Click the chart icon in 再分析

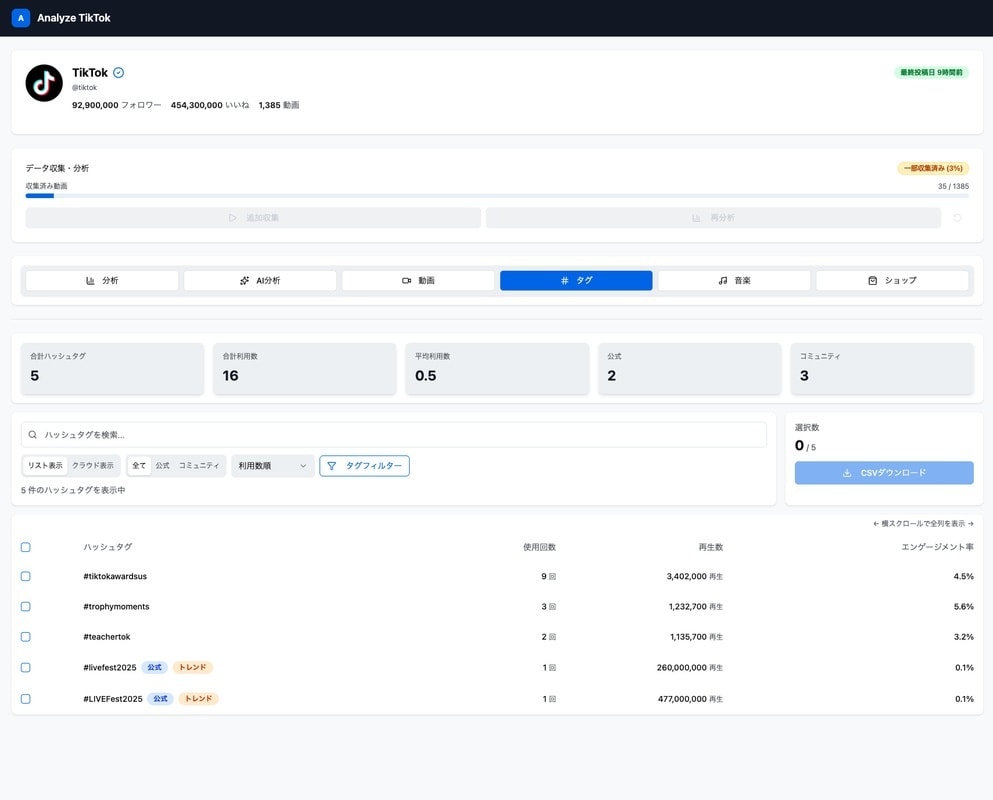point(696,218)
